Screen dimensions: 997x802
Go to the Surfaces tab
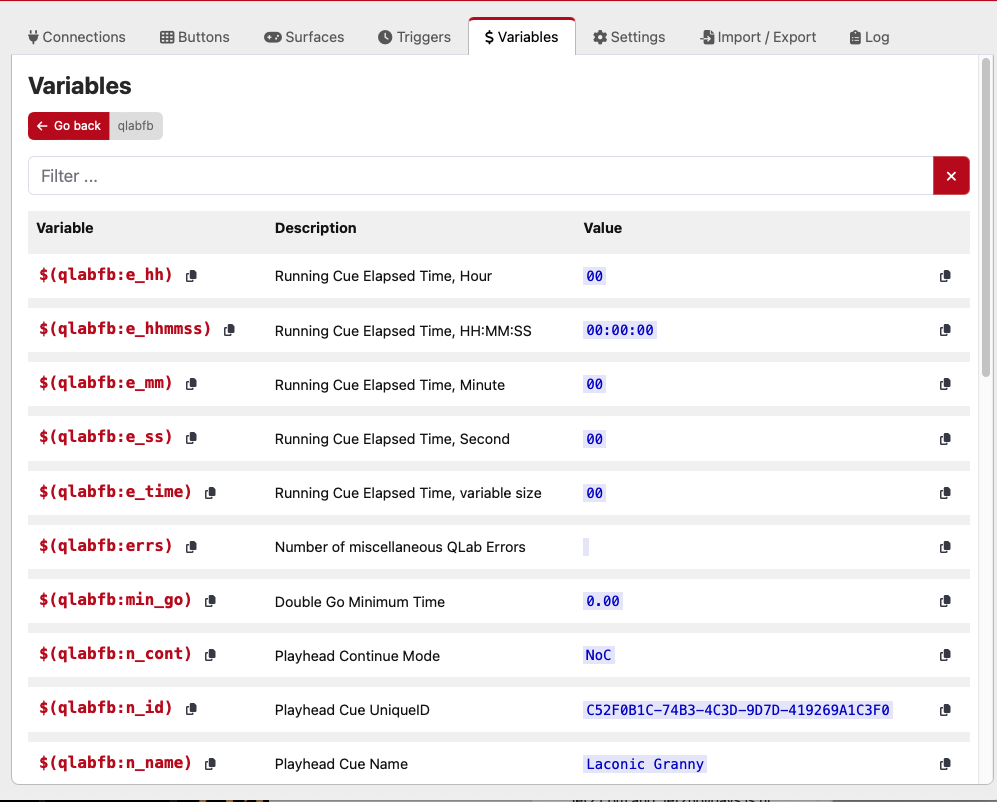[x=304, y=37]
